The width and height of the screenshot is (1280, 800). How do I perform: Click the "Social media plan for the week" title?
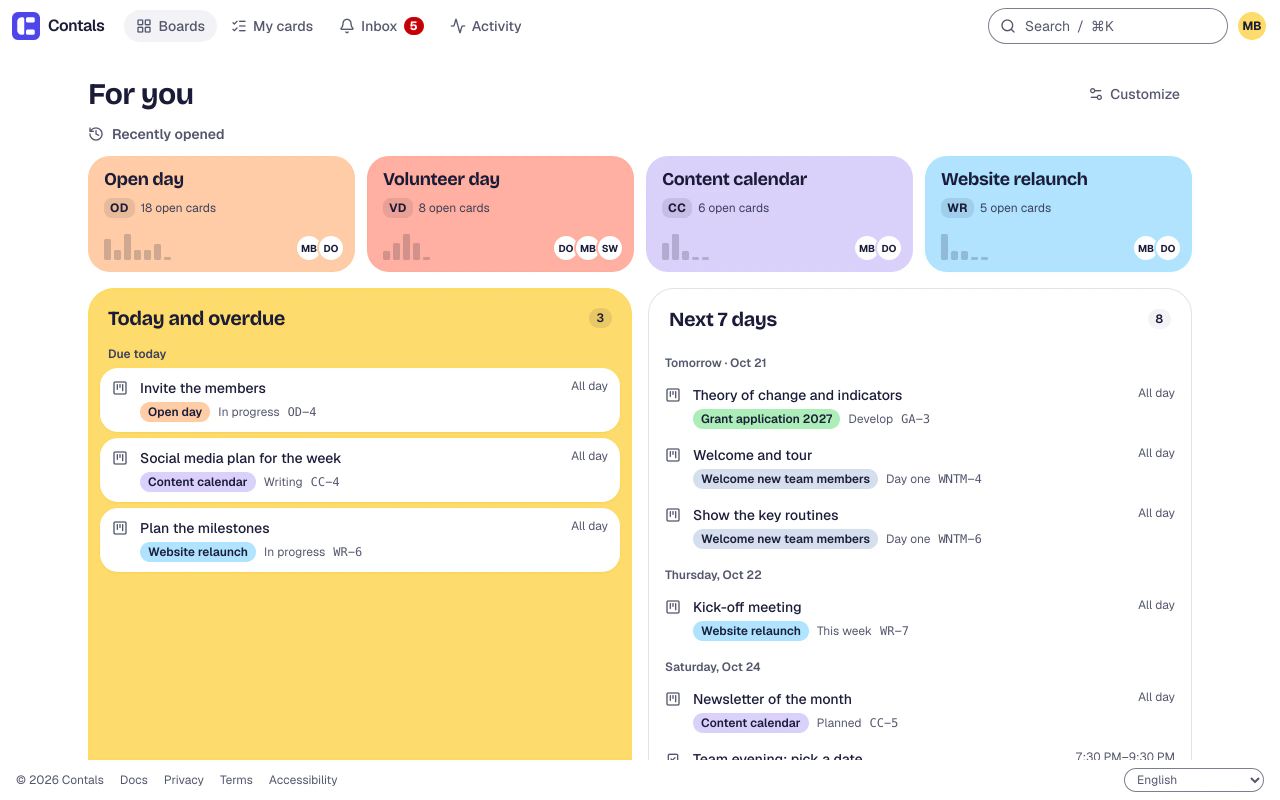[240, 458]
